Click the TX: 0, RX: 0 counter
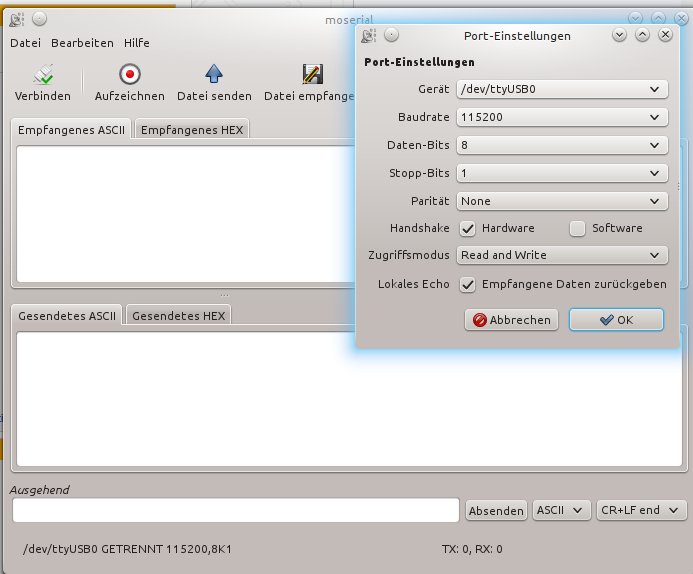The width and height of the screenshot is (693, 574). pos(472,549)
